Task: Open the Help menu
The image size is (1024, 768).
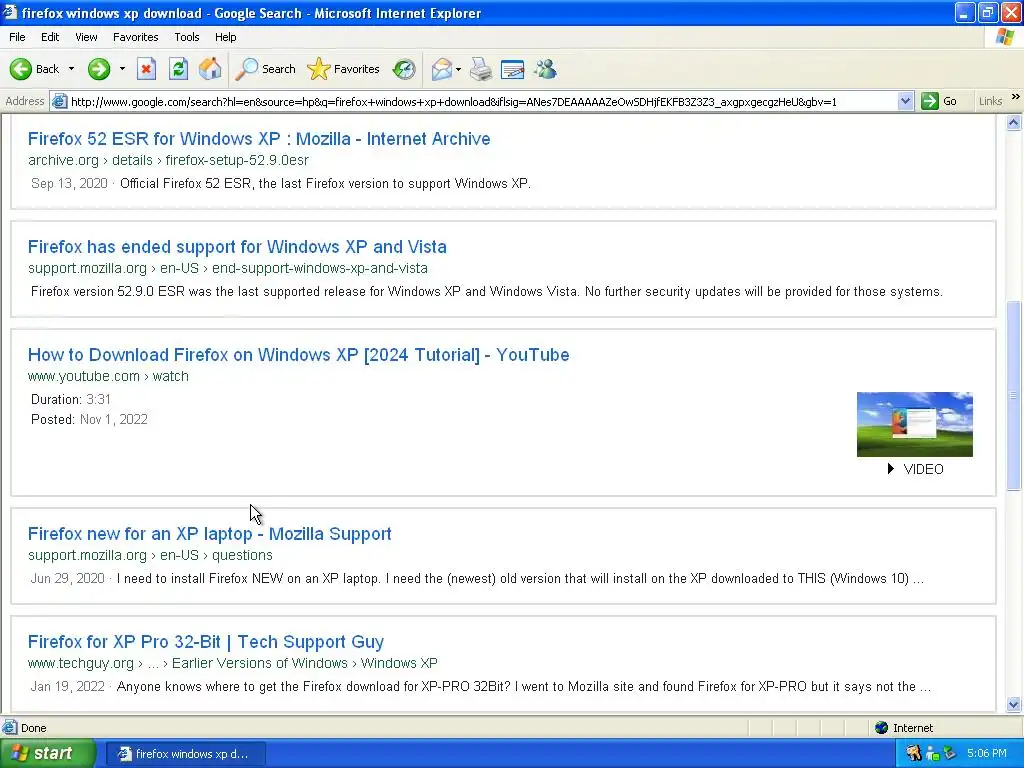Action: (225, 37)
